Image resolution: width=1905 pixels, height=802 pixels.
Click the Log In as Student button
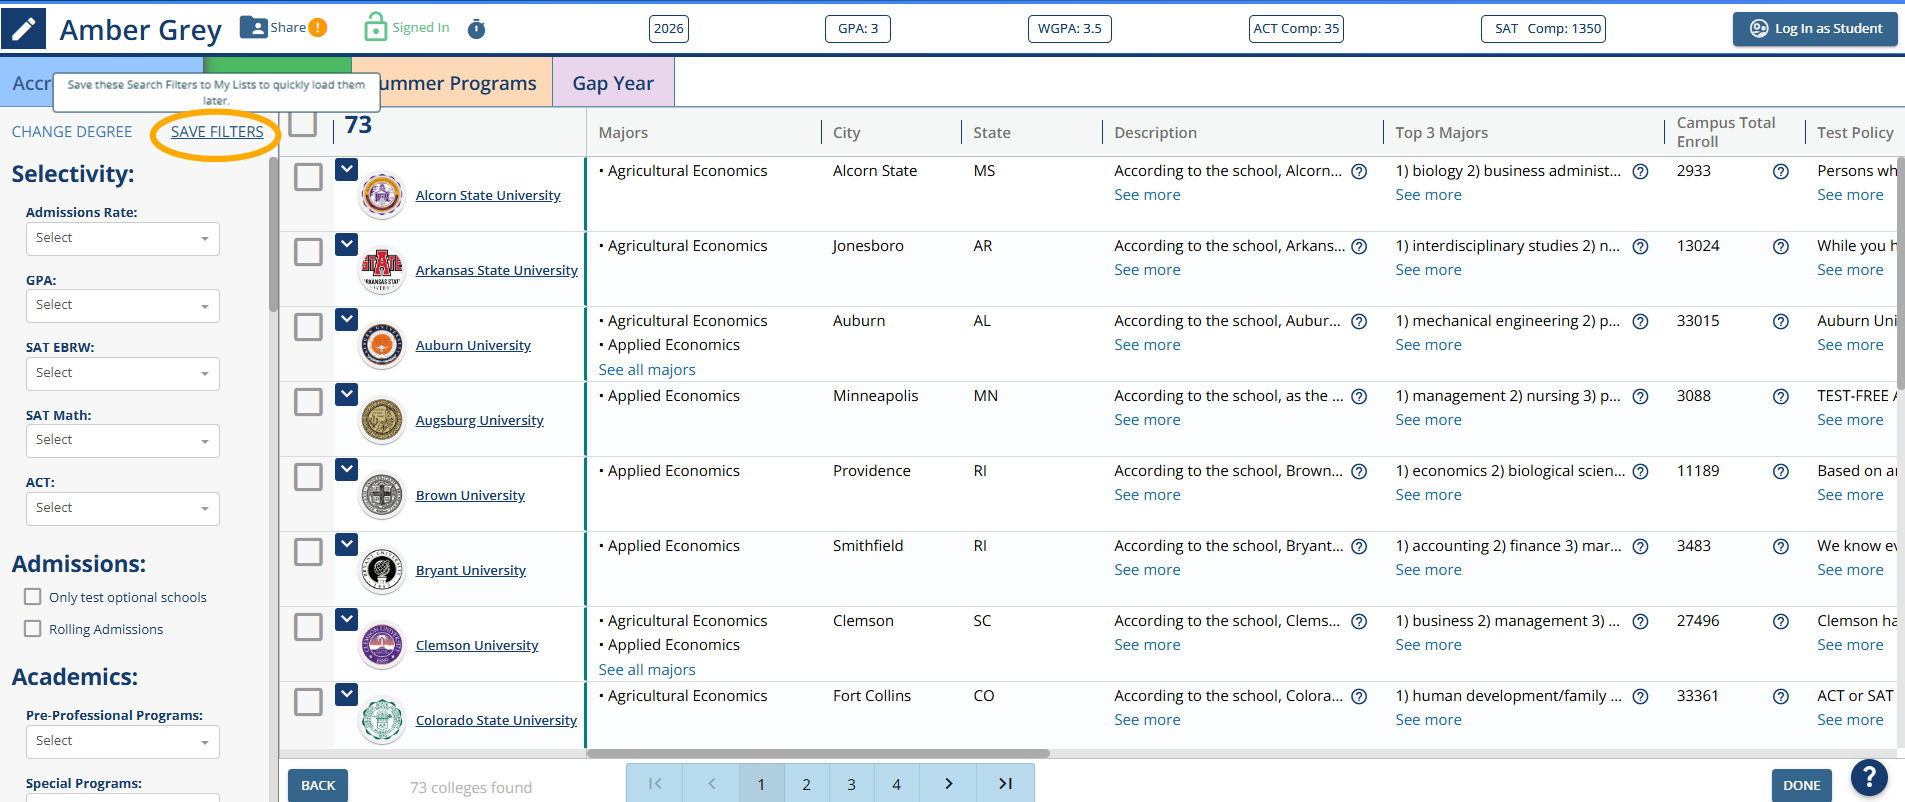pos(1816,29)
